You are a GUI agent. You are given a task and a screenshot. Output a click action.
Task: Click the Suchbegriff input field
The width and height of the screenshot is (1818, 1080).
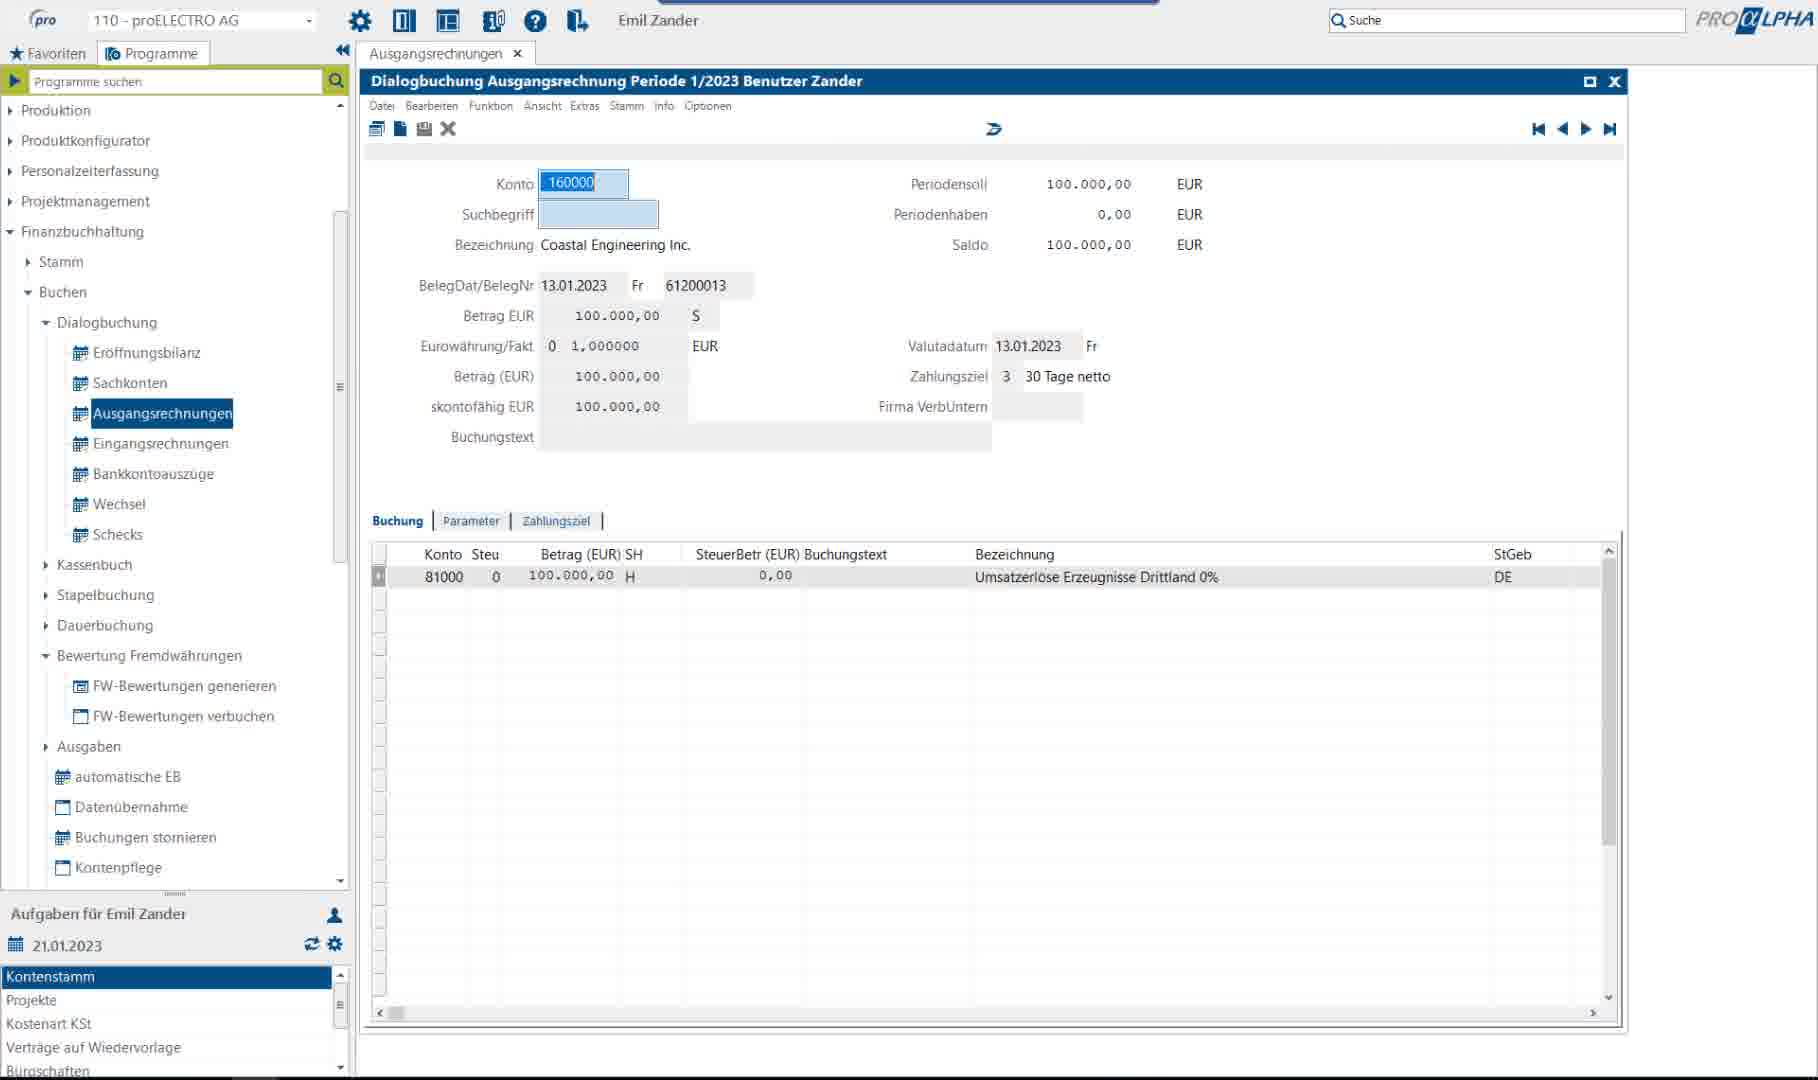pos(598,214)
